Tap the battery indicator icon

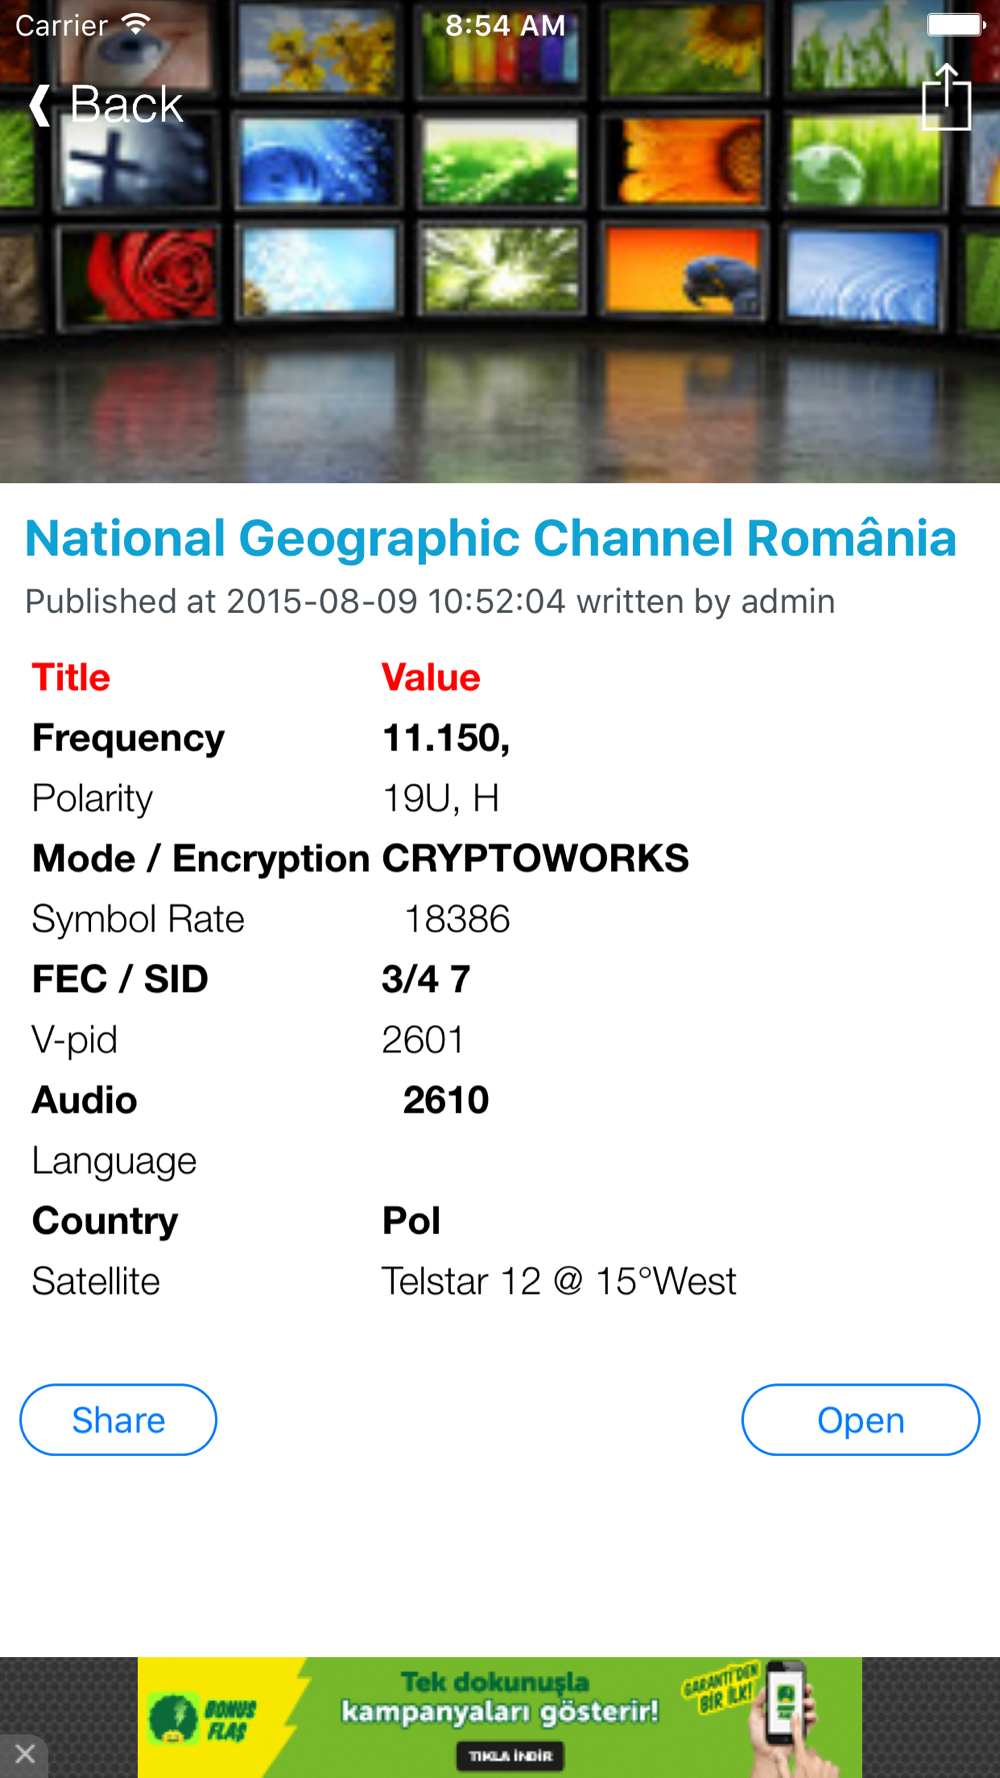pos(955,25)
